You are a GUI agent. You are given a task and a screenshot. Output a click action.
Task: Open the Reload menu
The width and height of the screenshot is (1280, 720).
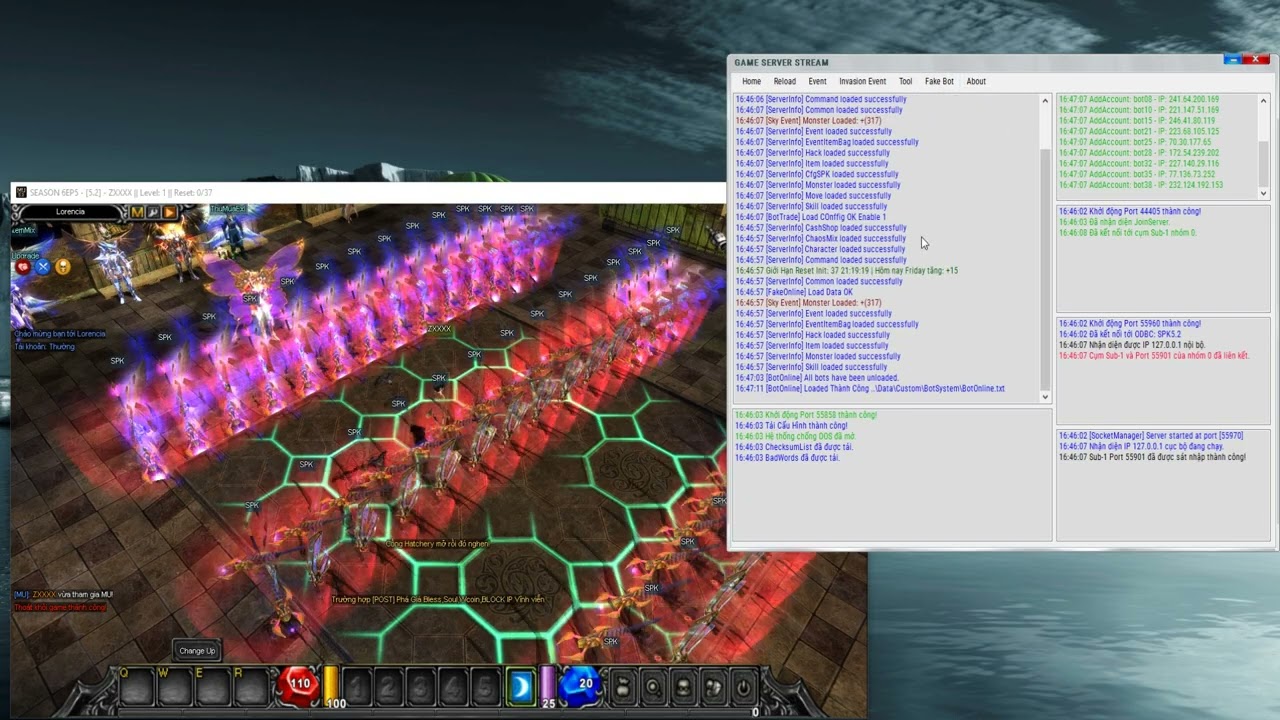(784, 82)
